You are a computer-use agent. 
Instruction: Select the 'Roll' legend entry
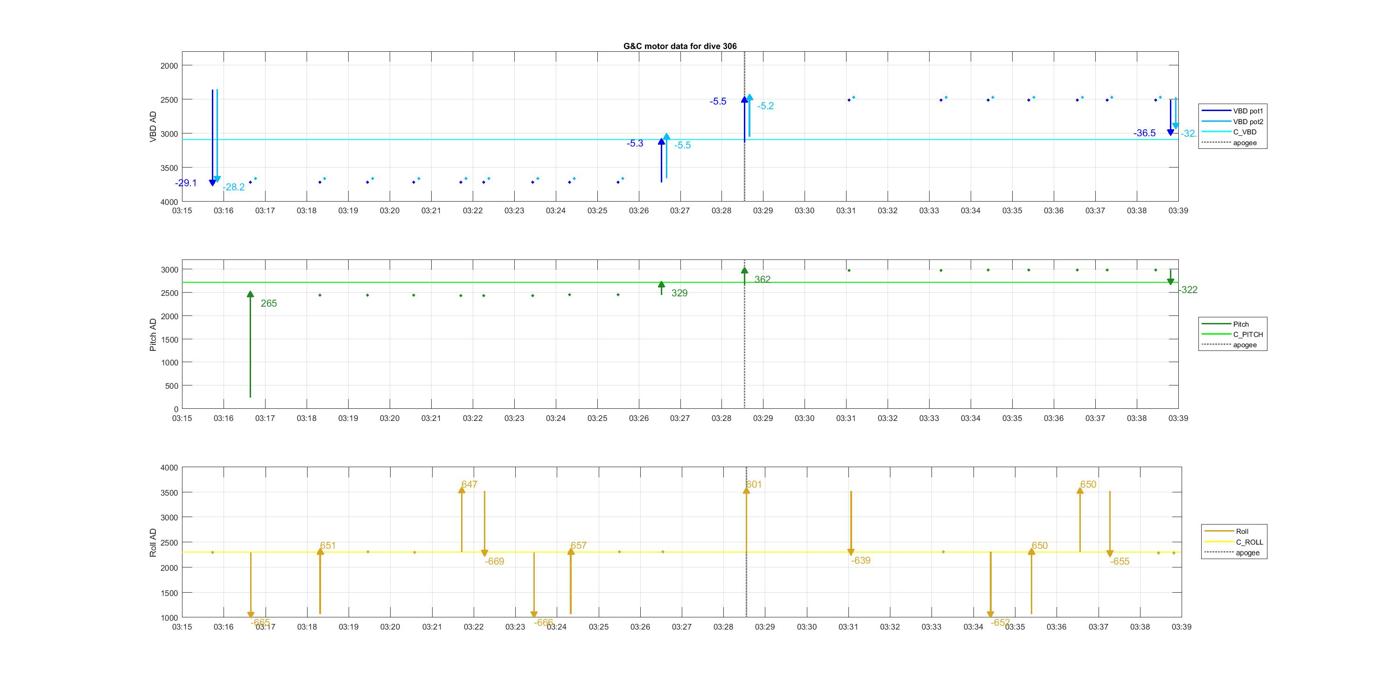point(1227,531)
